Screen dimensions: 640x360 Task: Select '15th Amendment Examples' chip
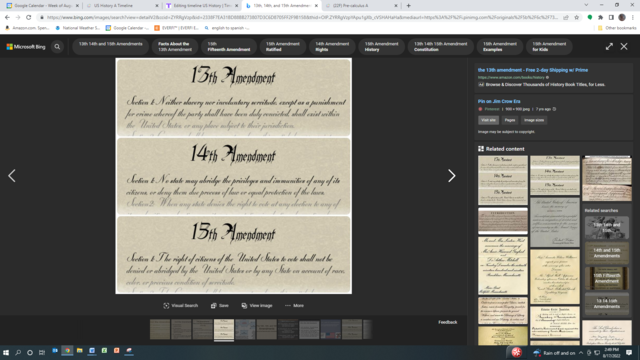[500, 47]
